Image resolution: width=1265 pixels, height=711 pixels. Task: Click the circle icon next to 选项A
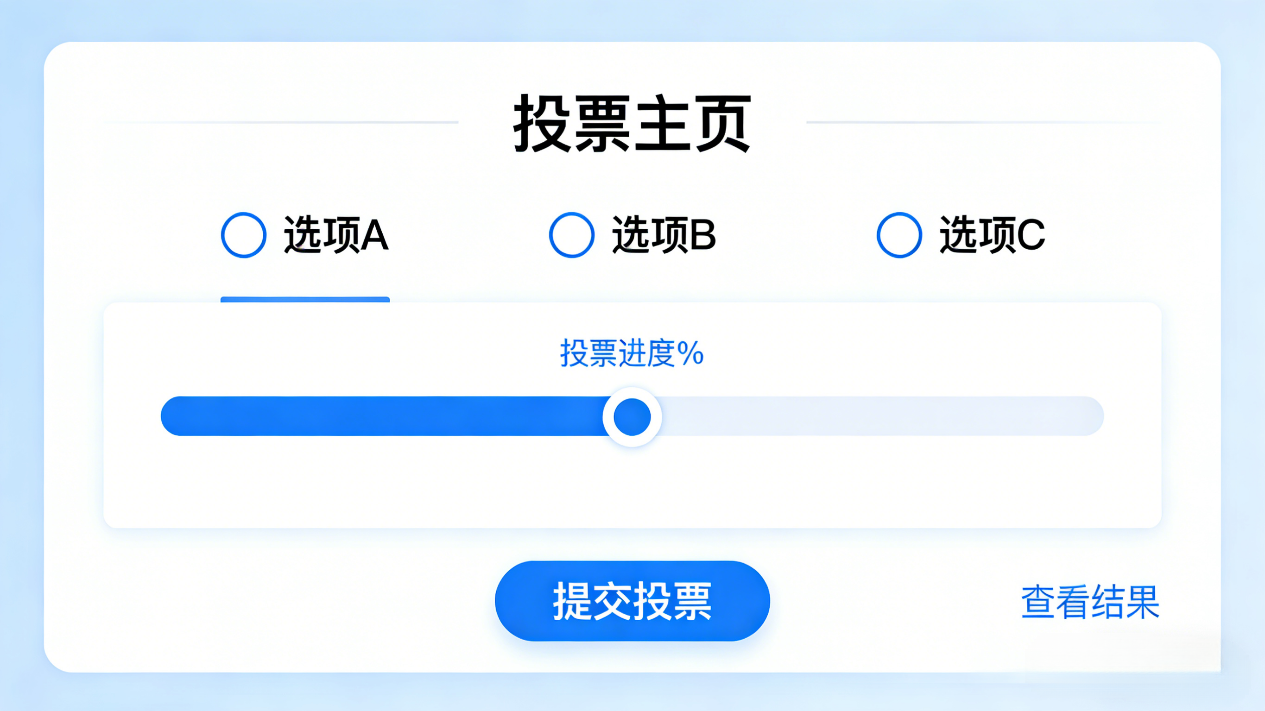click(x=243, y=235)
